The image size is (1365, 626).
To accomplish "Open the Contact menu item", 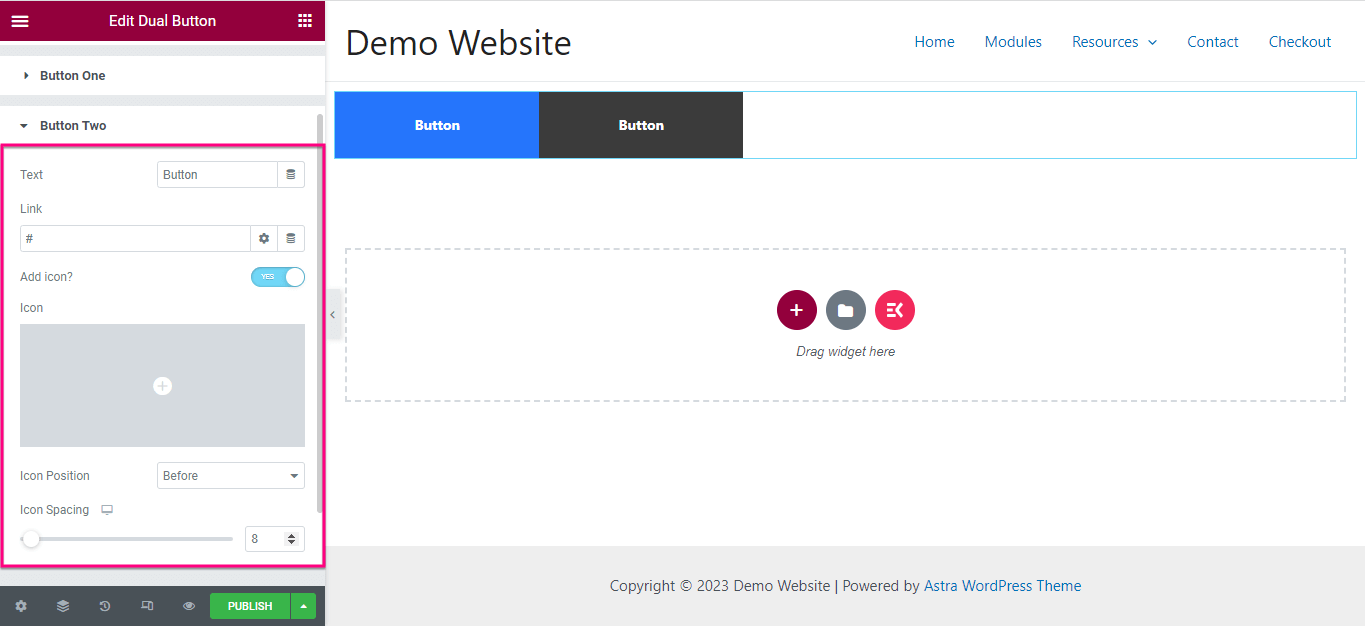I will 1213,42.
